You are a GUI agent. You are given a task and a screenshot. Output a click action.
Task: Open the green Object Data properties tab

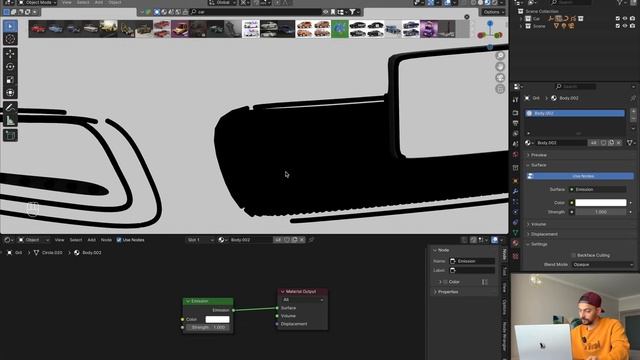516,232
